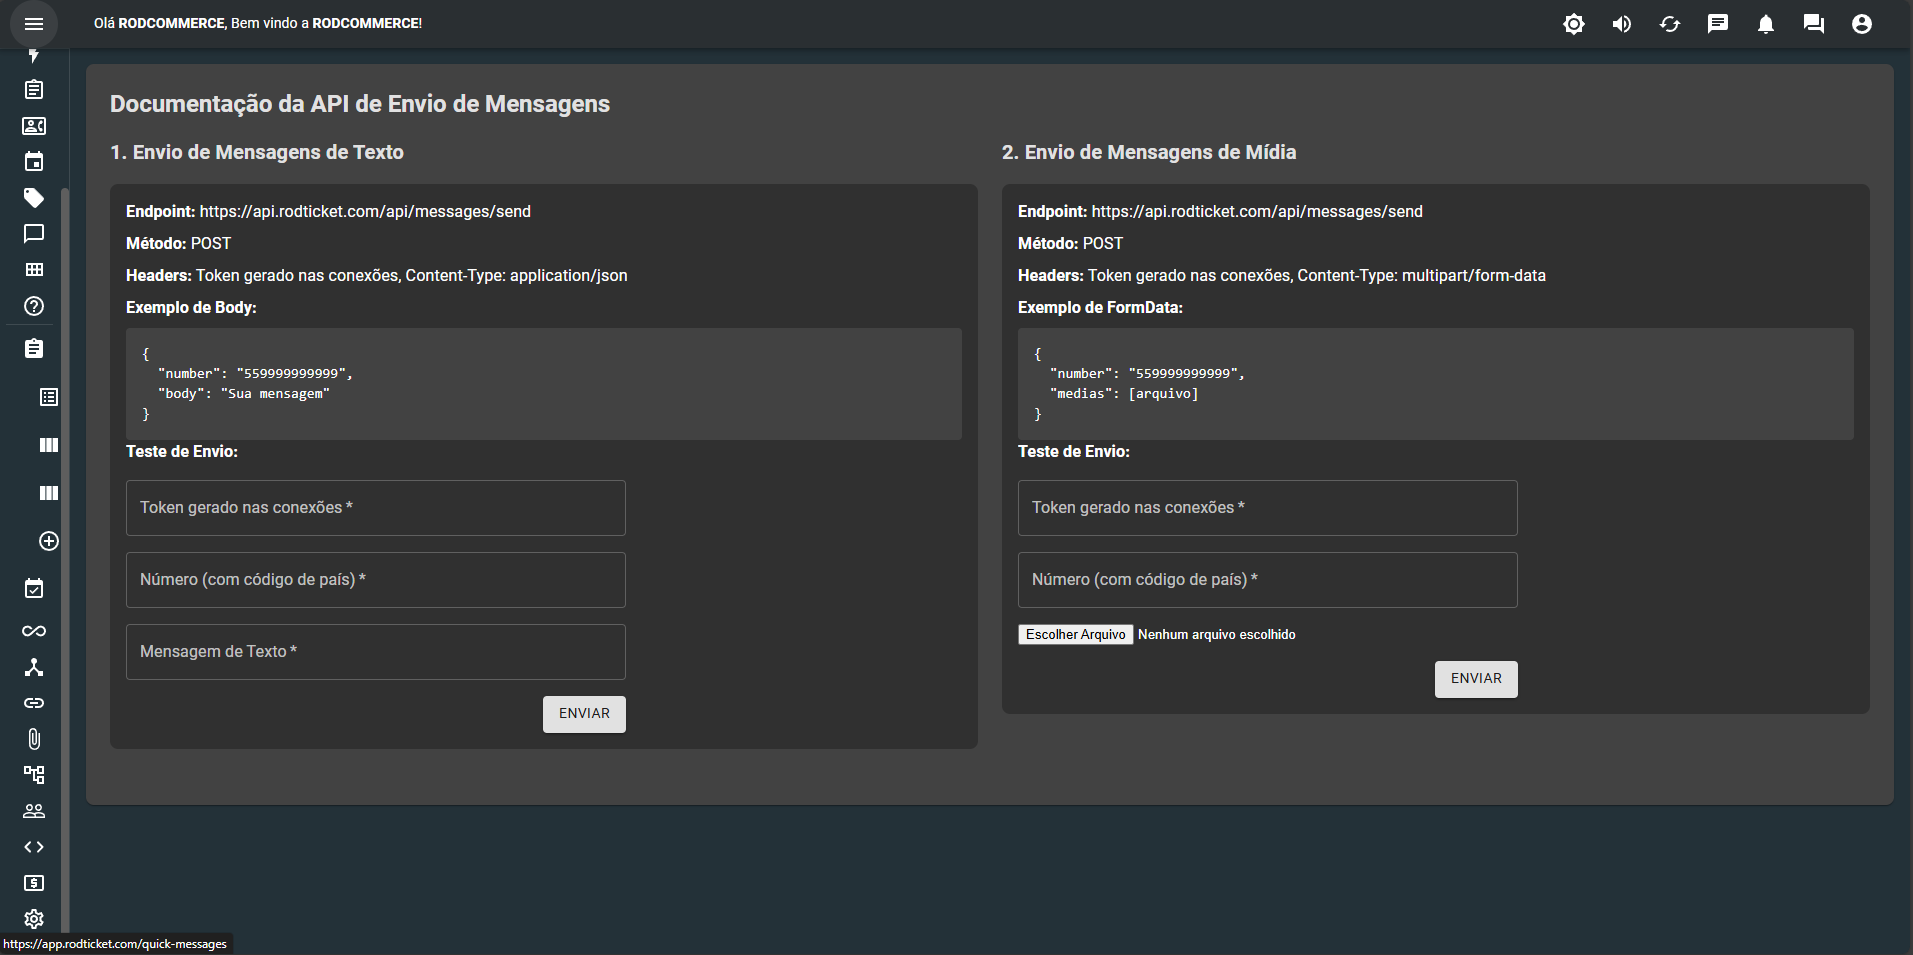Image resolution: width=1913 pixels, height=955 pixels.
Task: Open the settings gear icon in sidebar
Action: pos(34,919)
